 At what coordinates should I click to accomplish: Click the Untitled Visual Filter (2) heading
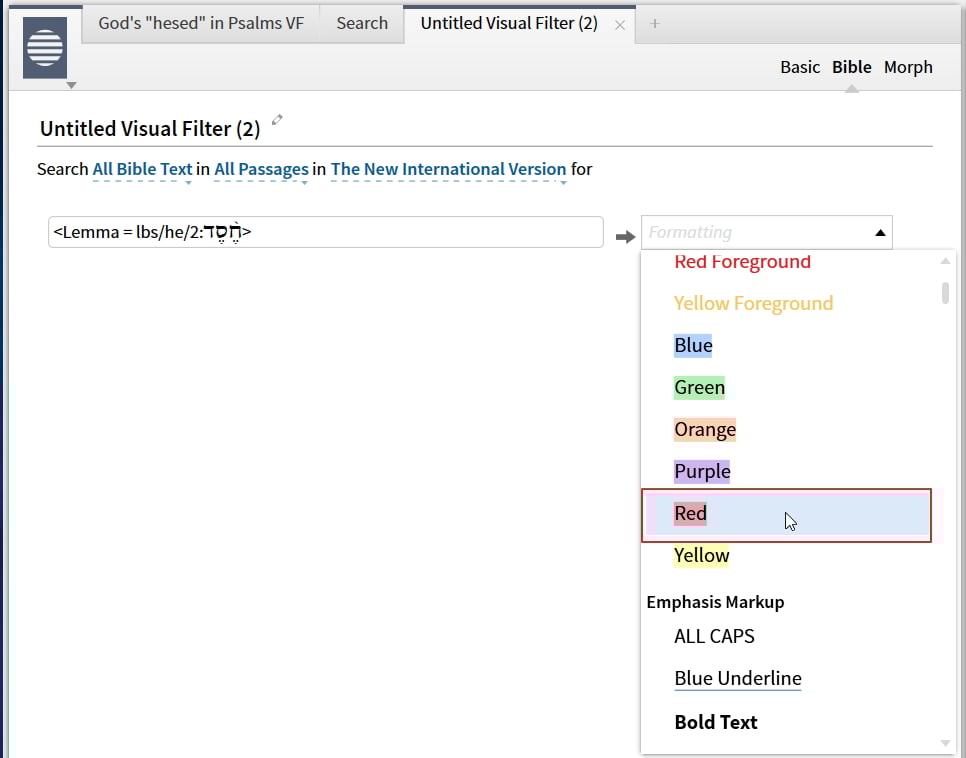click(150, 128)
